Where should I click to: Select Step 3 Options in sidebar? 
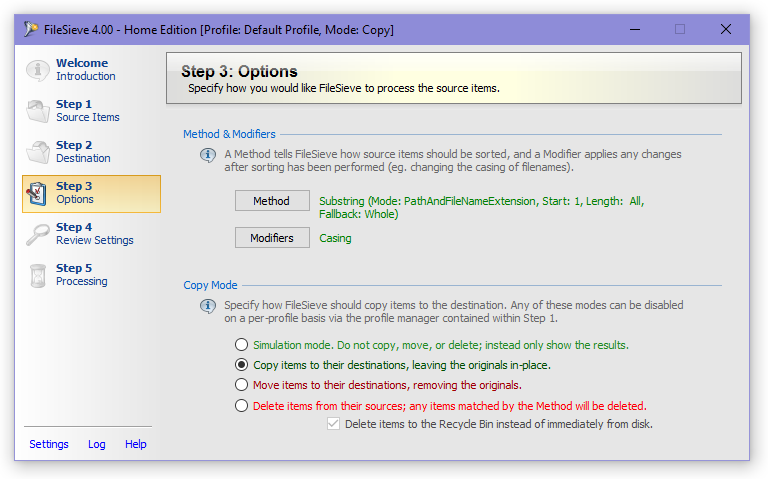pos(92,193)
